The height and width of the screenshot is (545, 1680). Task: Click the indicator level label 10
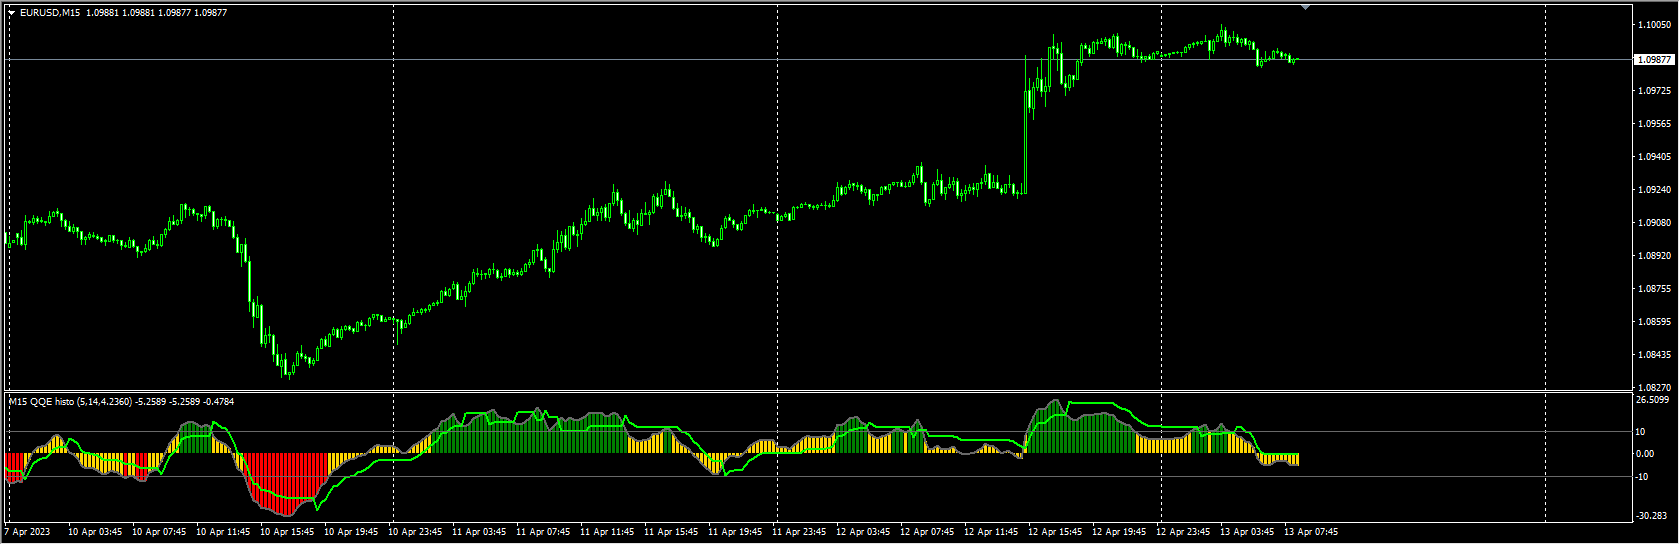[1641, 432]
